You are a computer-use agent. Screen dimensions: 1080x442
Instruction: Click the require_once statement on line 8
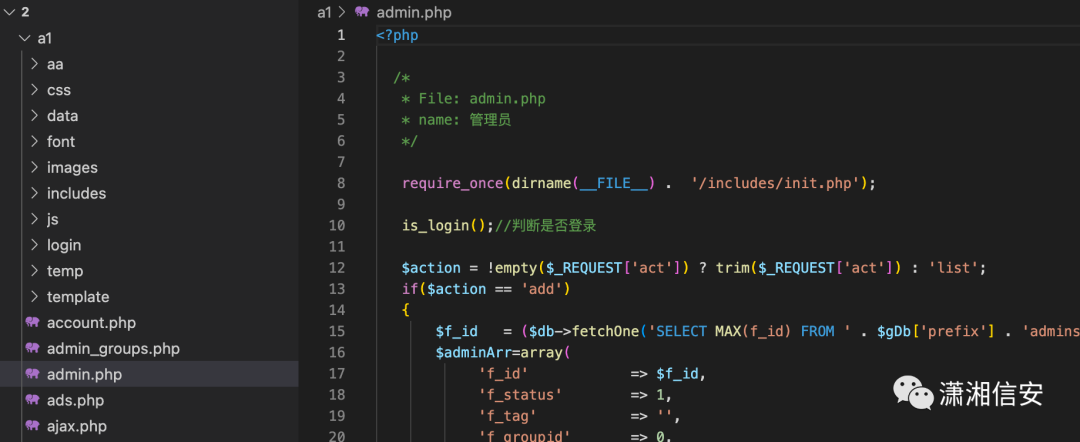[638, 183]
